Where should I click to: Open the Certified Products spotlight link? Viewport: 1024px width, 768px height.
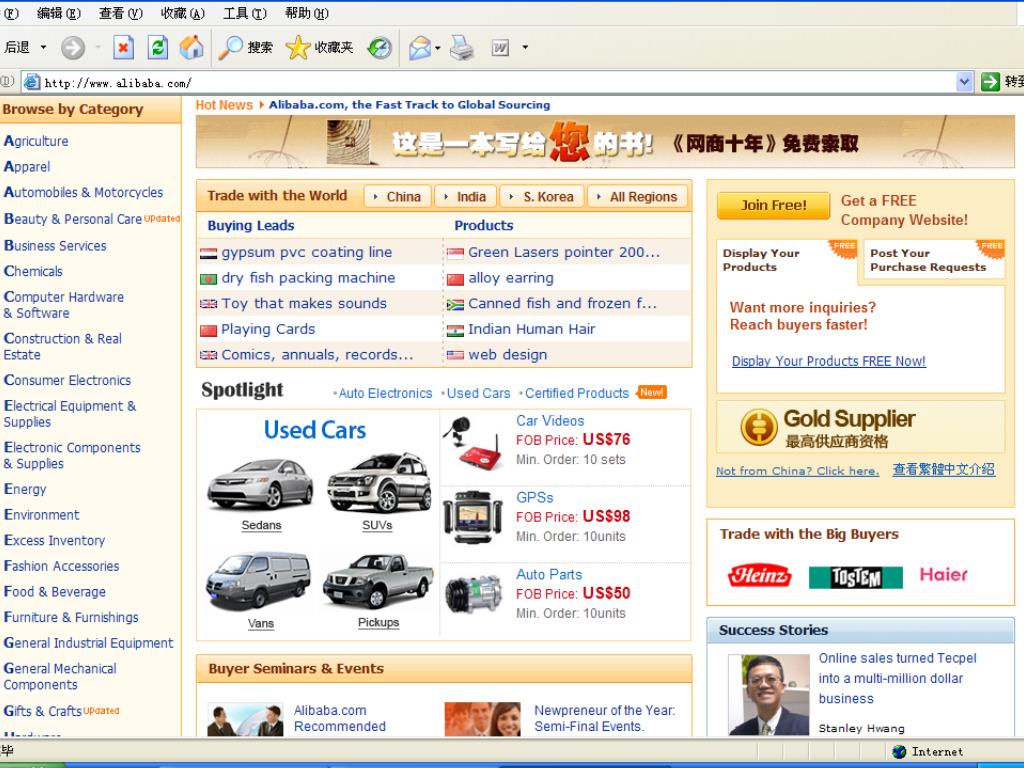[x=577, y=393]
